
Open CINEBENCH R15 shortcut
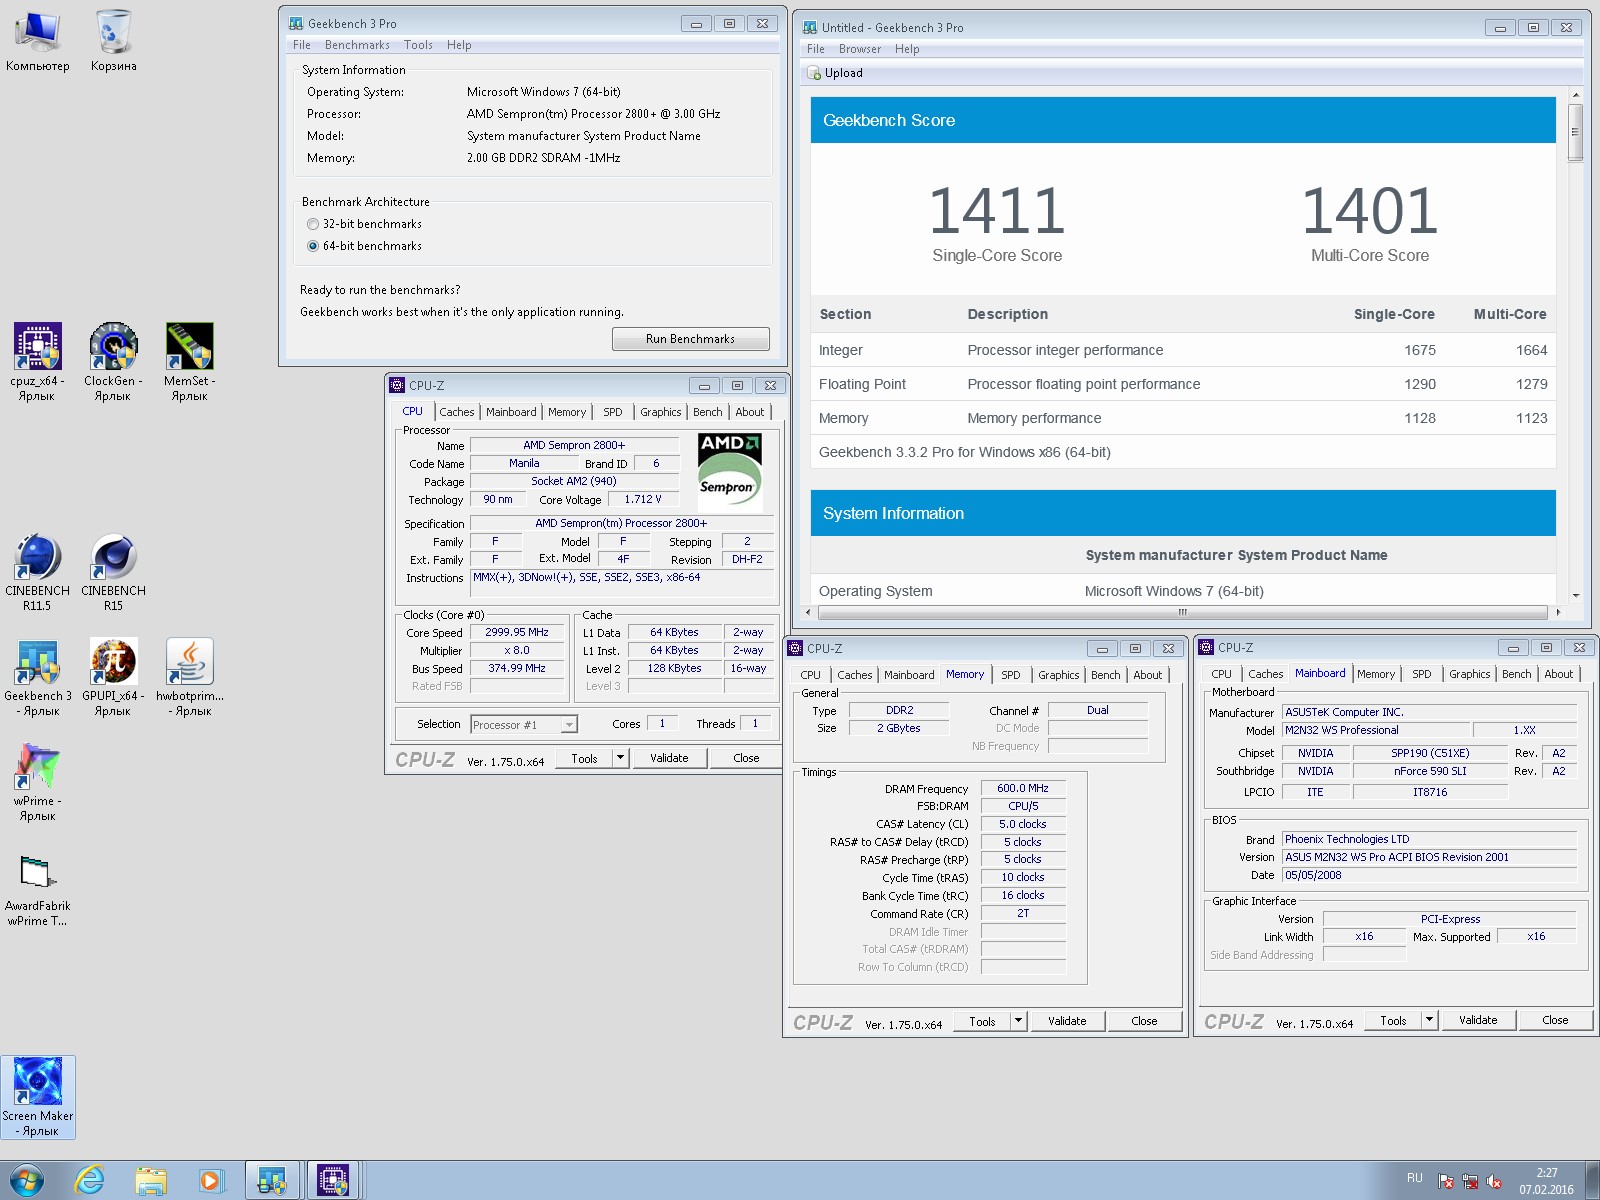tap(113, 572)
